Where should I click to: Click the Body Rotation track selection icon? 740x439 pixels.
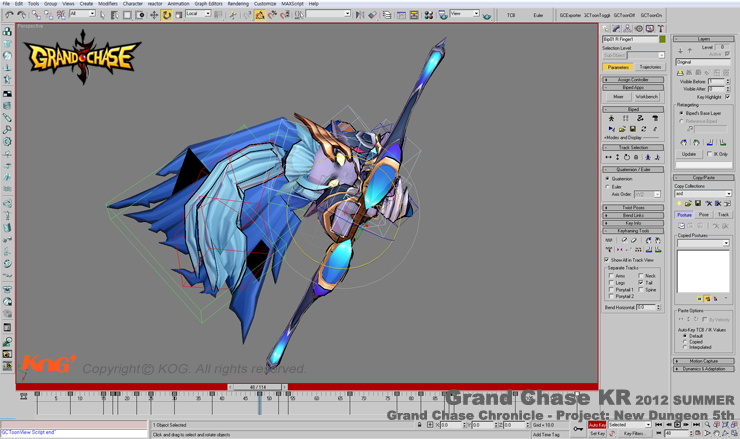point(627,157)
